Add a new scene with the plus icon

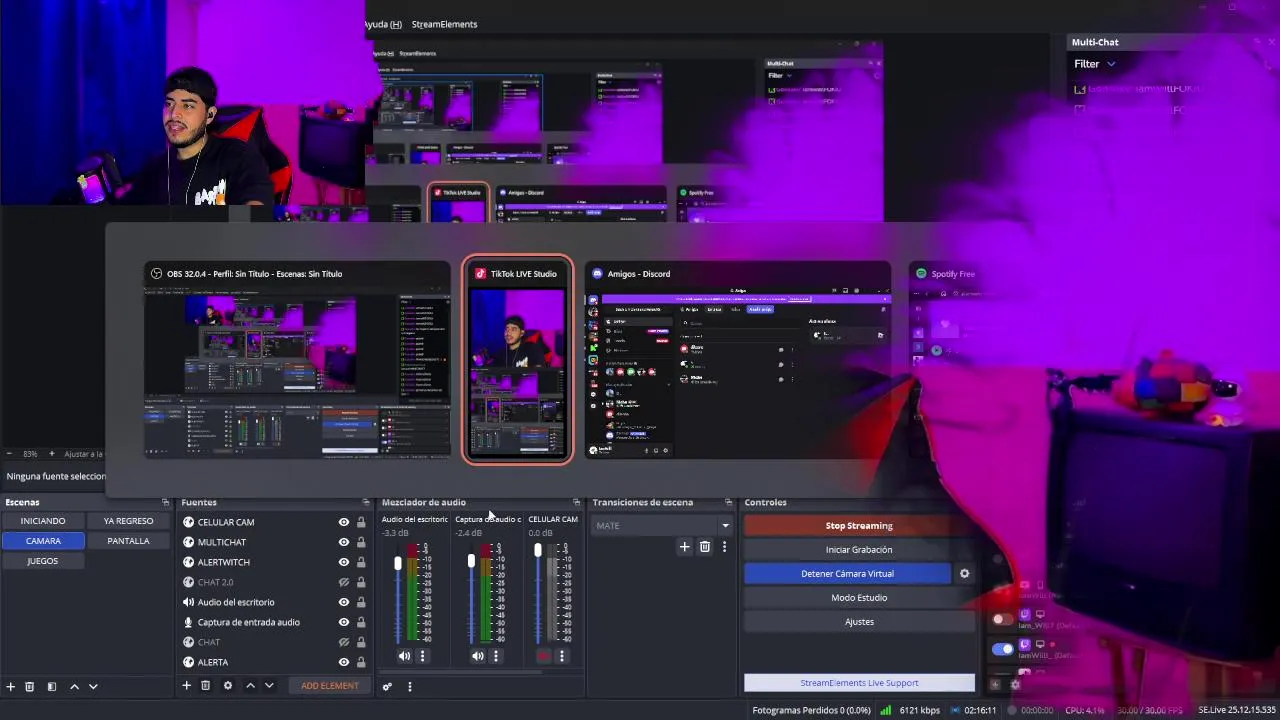point(11,687)
